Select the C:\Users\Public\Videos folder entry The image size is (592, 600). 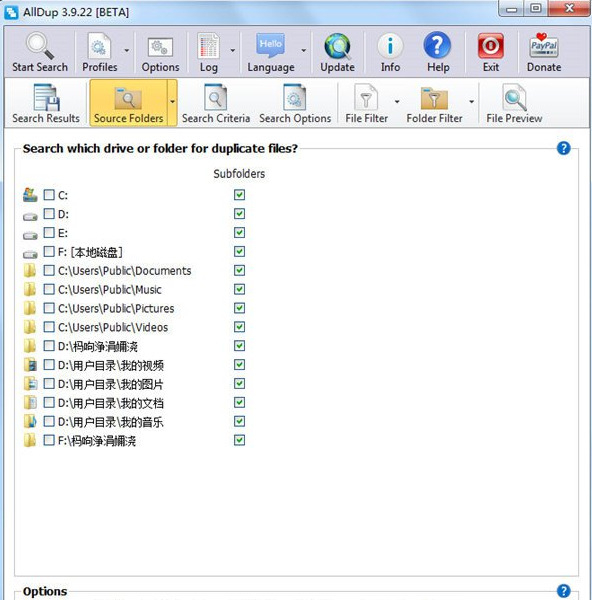pyautogui.click(x=113, y=327)
